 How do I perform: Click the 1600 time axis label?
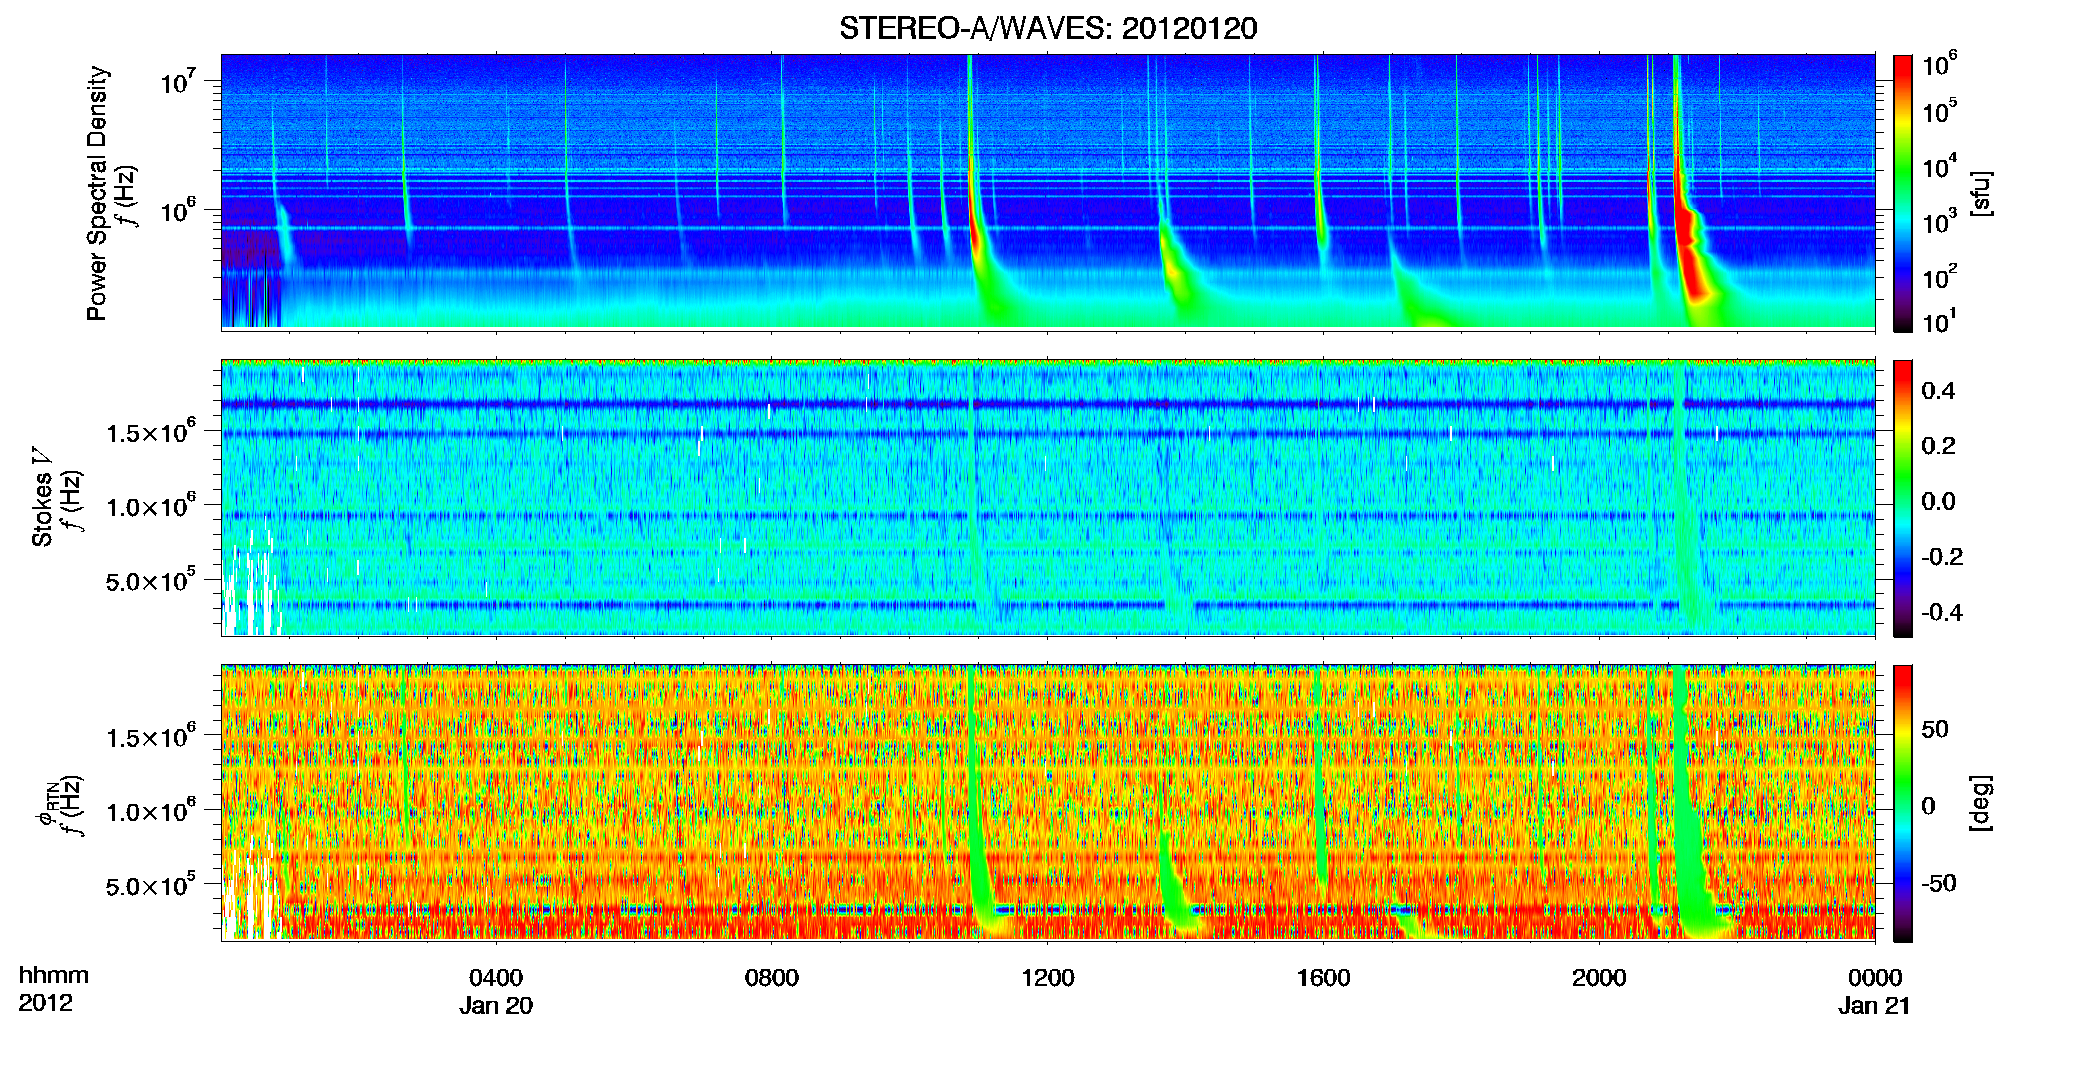[1323, 977]
